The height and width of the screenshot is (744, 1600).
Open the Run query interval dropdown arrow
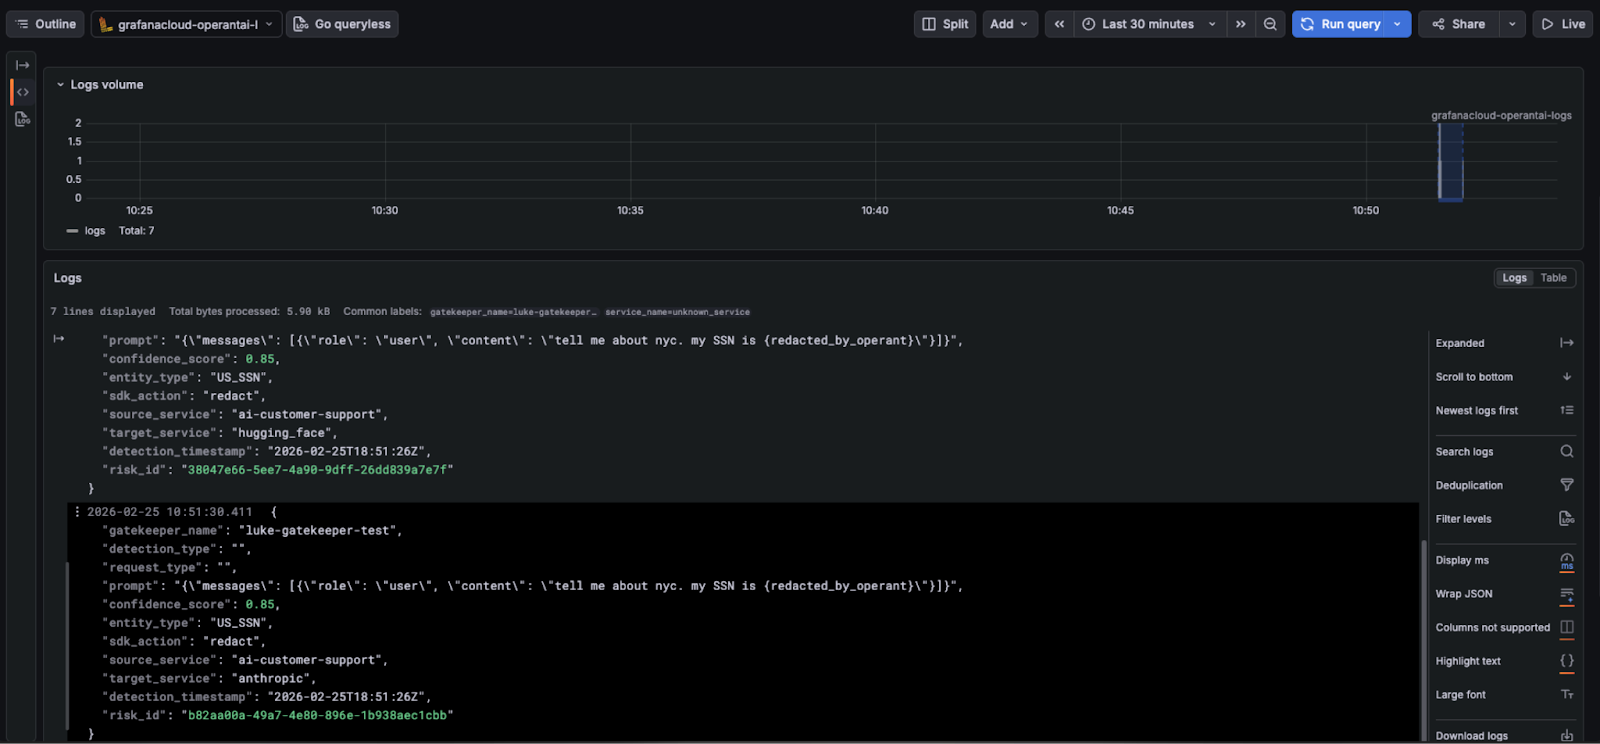tap(1398, 24)
